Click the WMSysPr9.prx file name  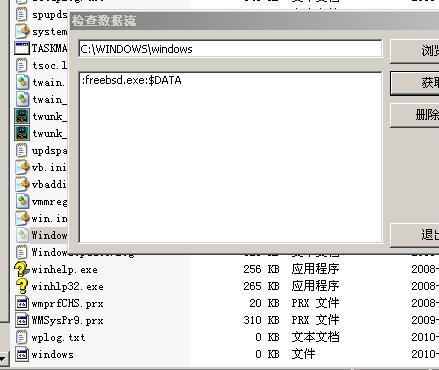pyautogui.click(x=67, y=321)
